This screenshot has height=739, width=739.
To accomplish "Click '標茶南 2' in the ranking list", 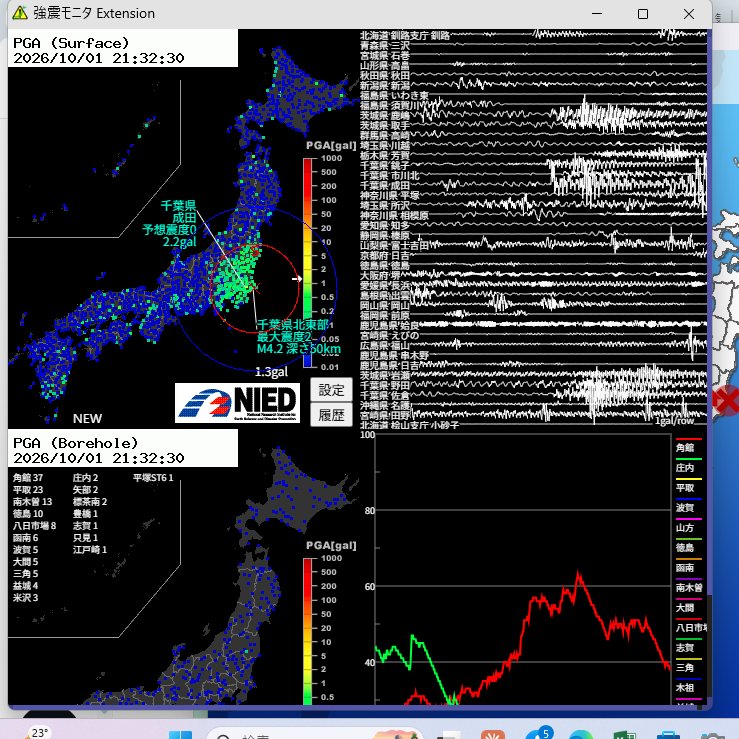I will (x=90, y=501).
